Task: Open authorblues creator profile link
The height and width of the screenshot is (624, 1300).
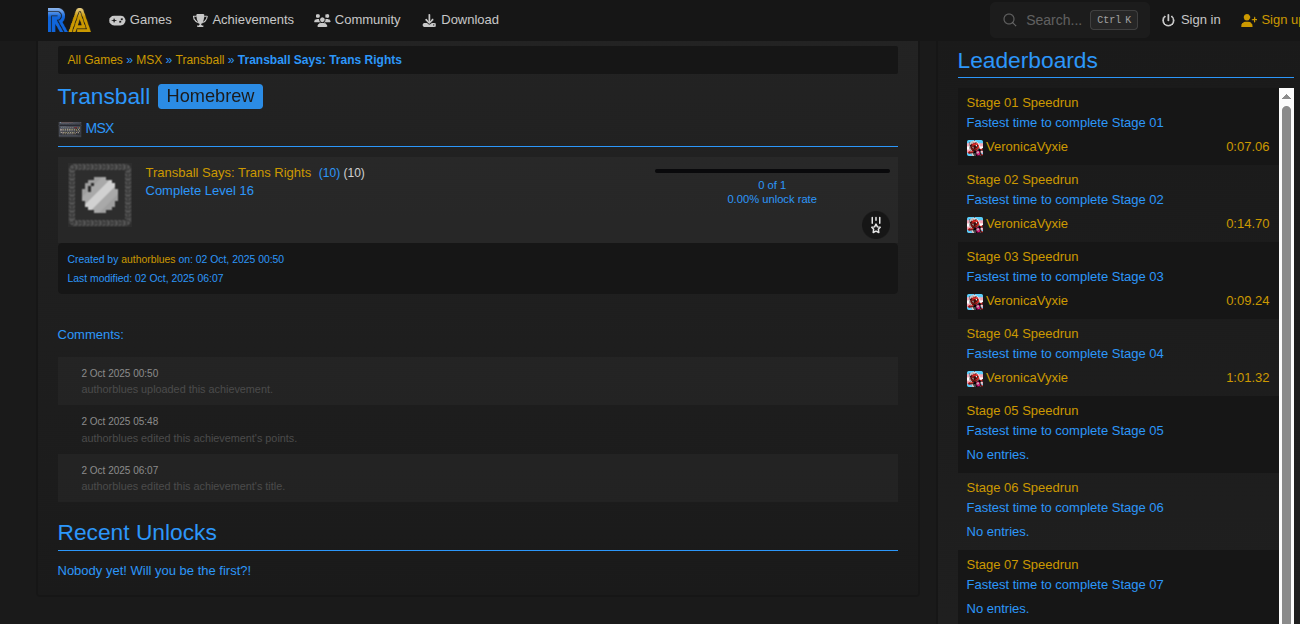Action: point(148,259)
